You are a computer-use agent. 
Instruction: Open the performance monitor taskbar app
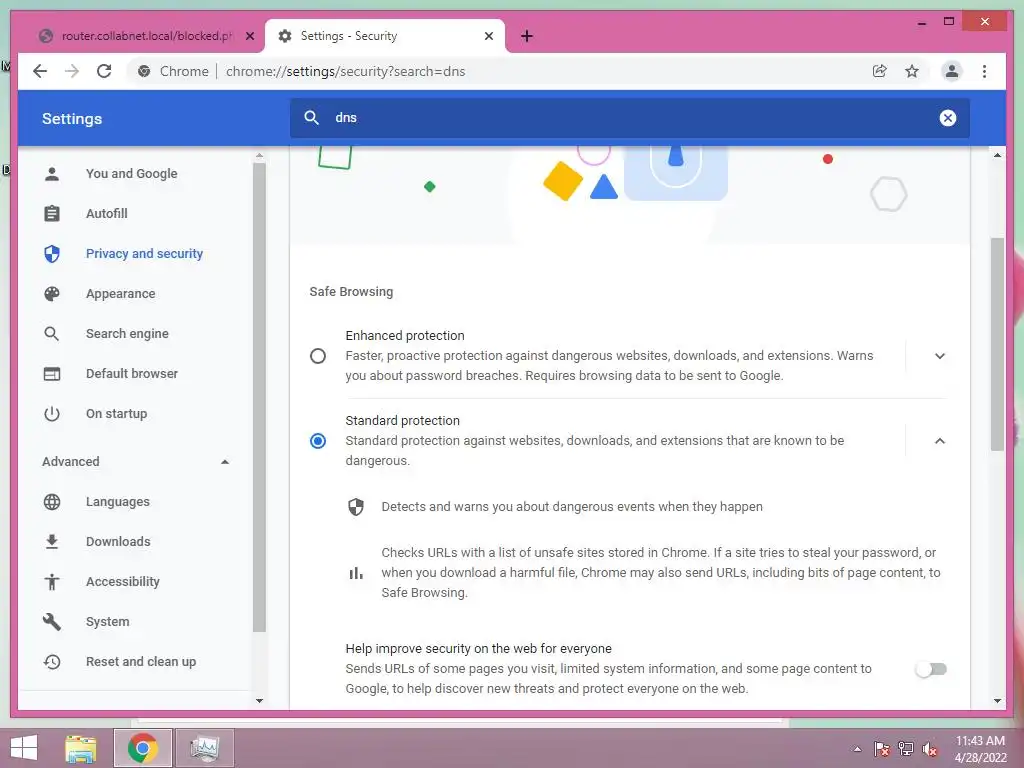point(204,748)
